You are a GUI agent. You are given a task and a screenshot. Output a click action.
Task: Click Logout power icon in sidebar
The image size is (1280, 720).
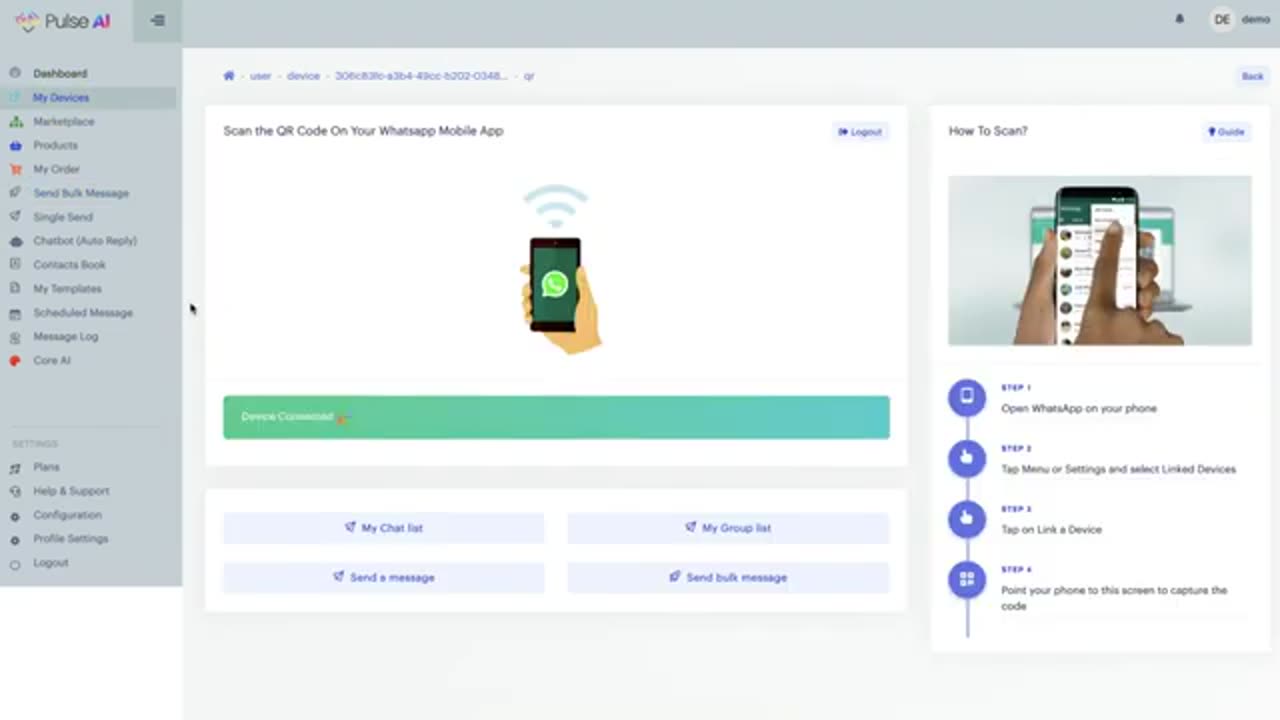15,564
